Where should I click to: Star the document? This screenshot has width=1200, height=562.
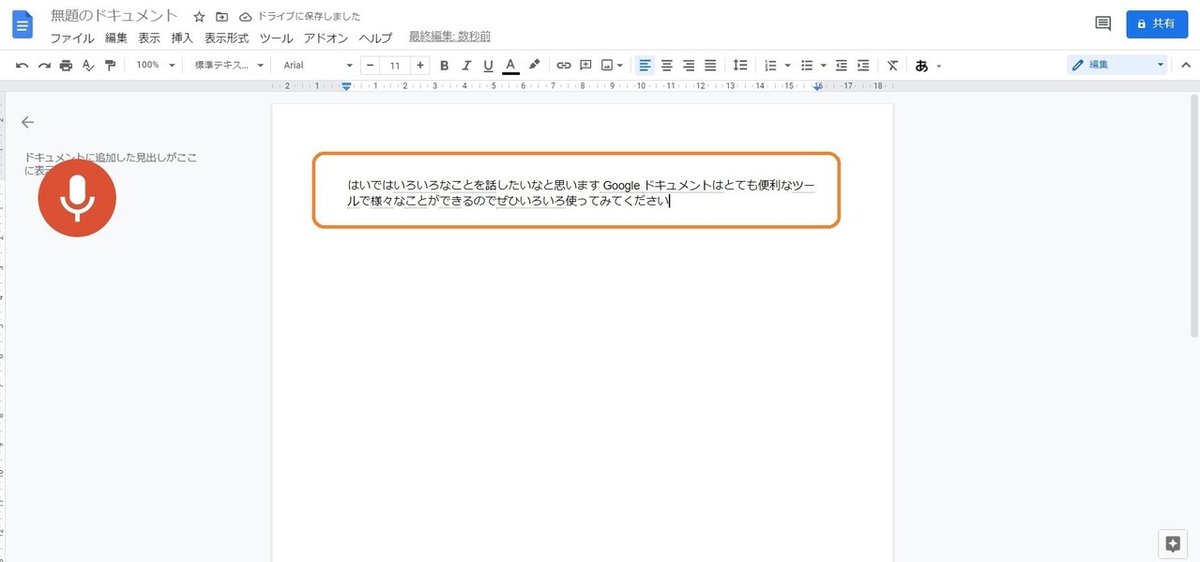199,17
